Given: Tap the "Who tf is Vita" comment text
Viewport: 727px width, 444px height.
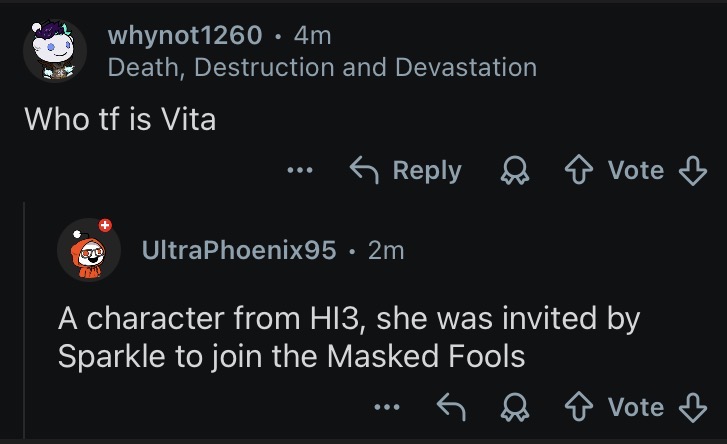Looking at the screenshot, I should 120,118.
